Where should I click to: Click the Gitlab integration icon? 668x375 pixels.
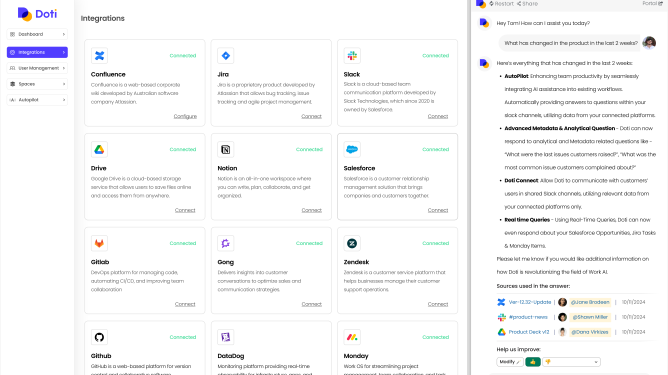point(99,243)
